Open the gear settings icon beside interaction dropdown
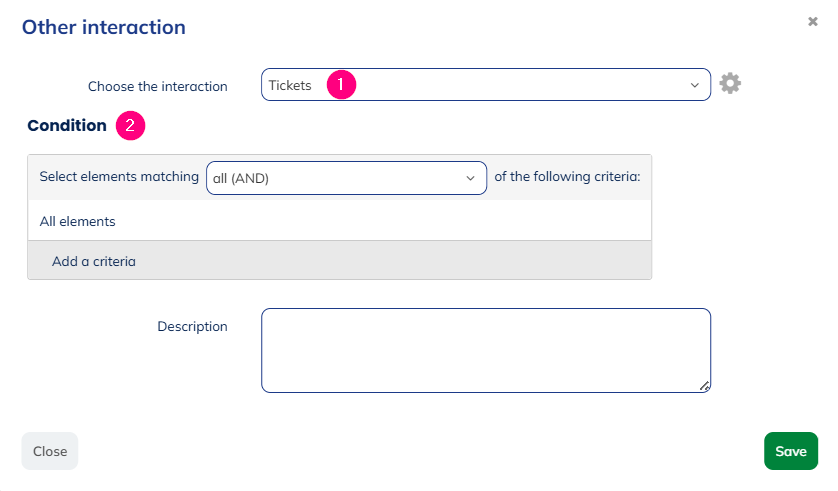 [730, 84]
